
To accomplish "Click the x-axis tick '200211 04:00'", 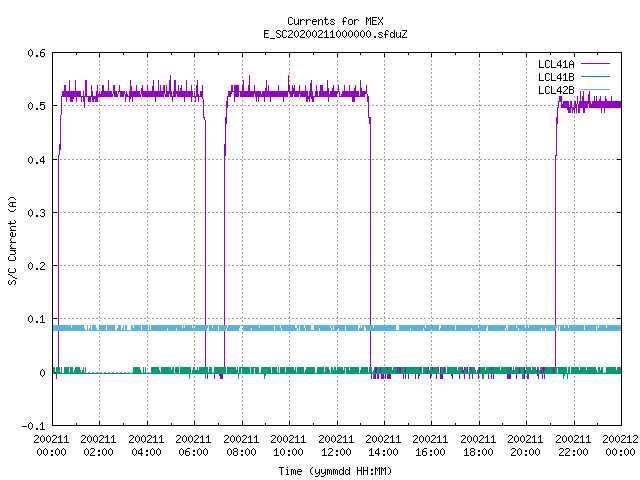I will pos(146,446).
